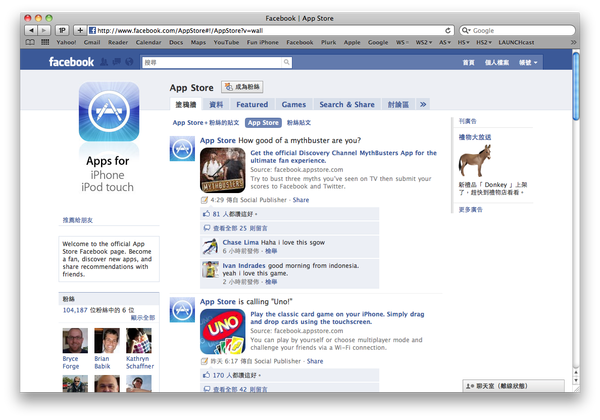
Task: Click the fan icon on become-fan button
Action: 228,87
